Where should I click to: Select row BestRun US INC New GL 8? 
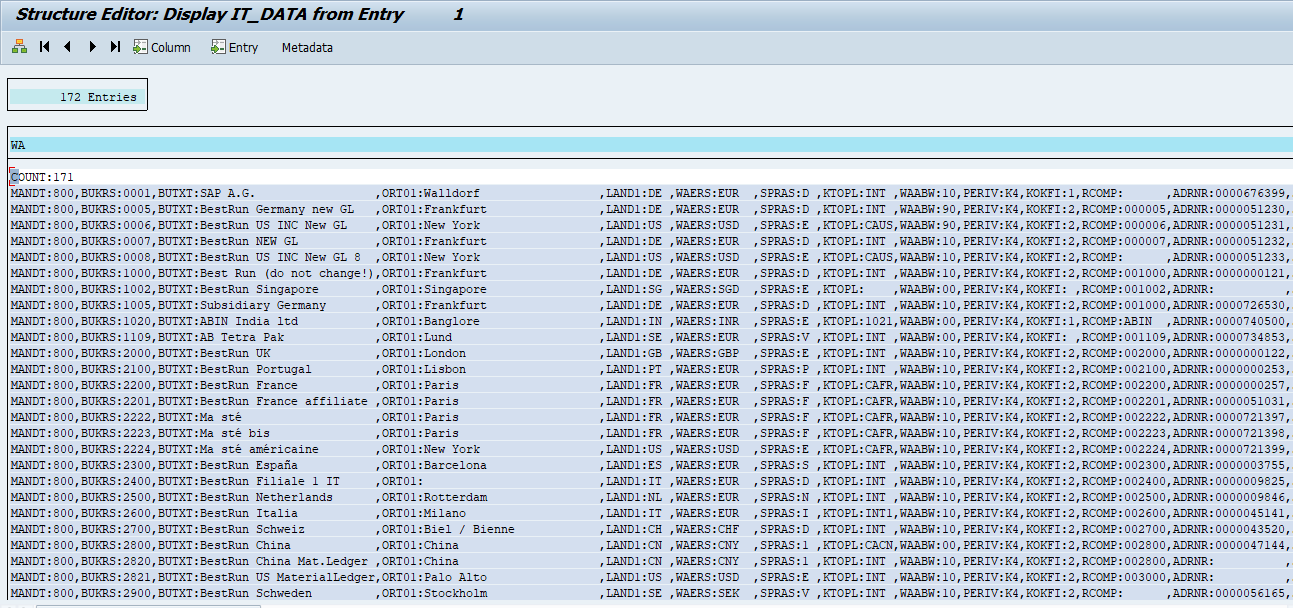(650, 257)
